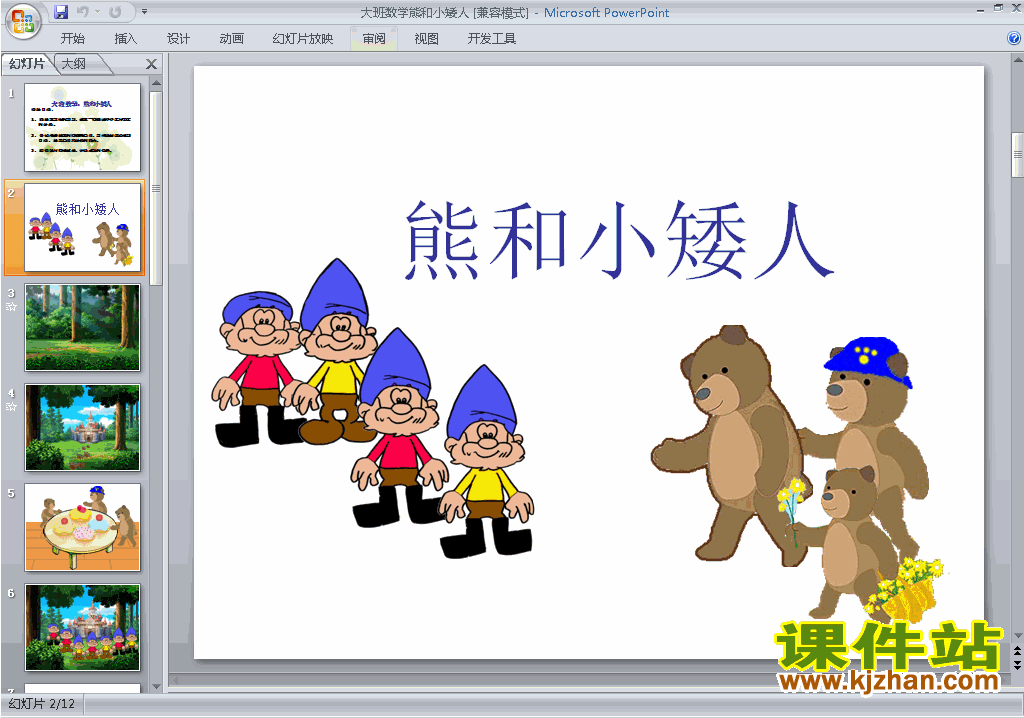
Task: Switch to the 大纲 pane tab
Action: click(74, 63)
